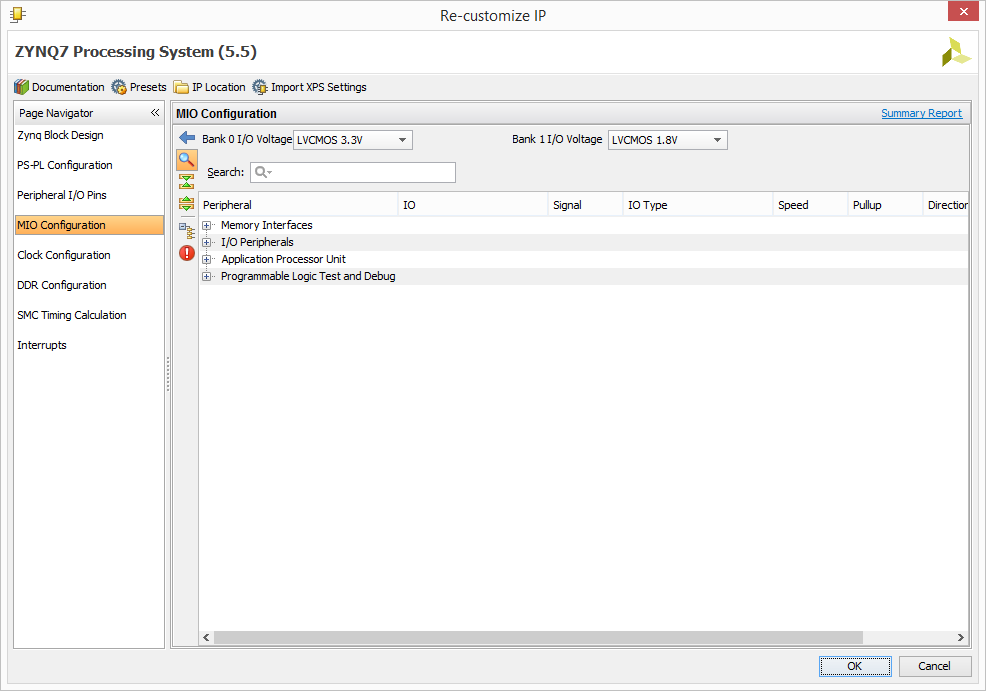Image resolution: width=986 pixels, height=691 pixels.
Task: Expand the Memory Interfaces tree node
Action: (206, 225)
